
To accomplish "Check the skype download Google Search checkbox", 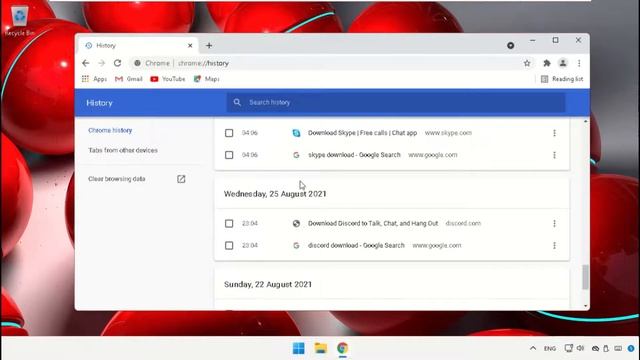I will pyautogui.click(x=229, y=155).
